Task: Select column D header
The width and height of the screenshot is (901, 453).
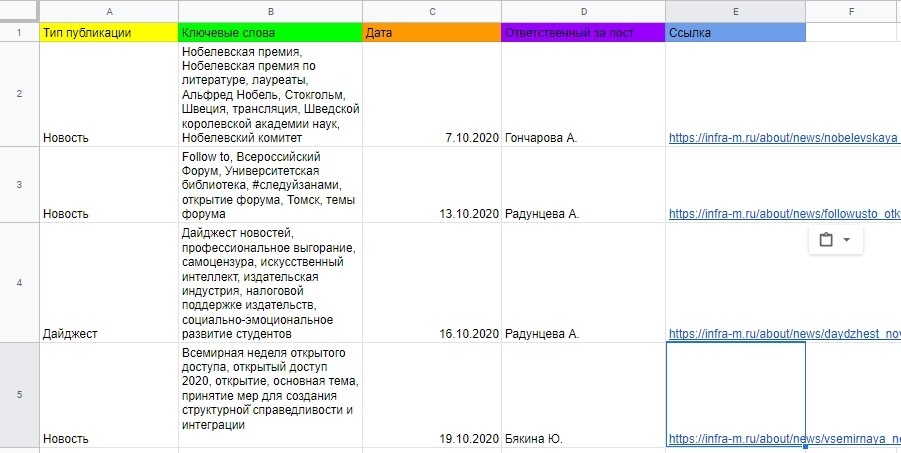Action: pos(584,11)
